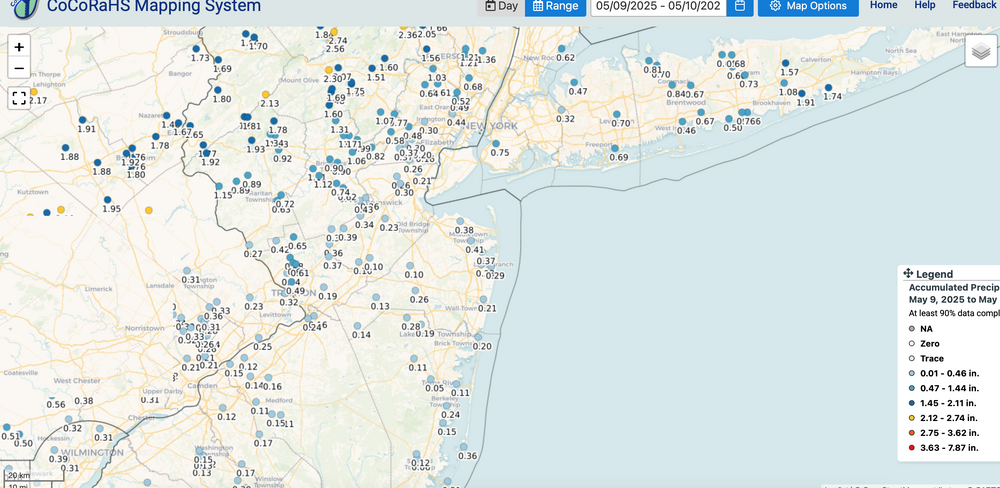The image size is (1000, 488).
Task: Click the 0.38 station marker near Middletown
Action: click(460, 221)
